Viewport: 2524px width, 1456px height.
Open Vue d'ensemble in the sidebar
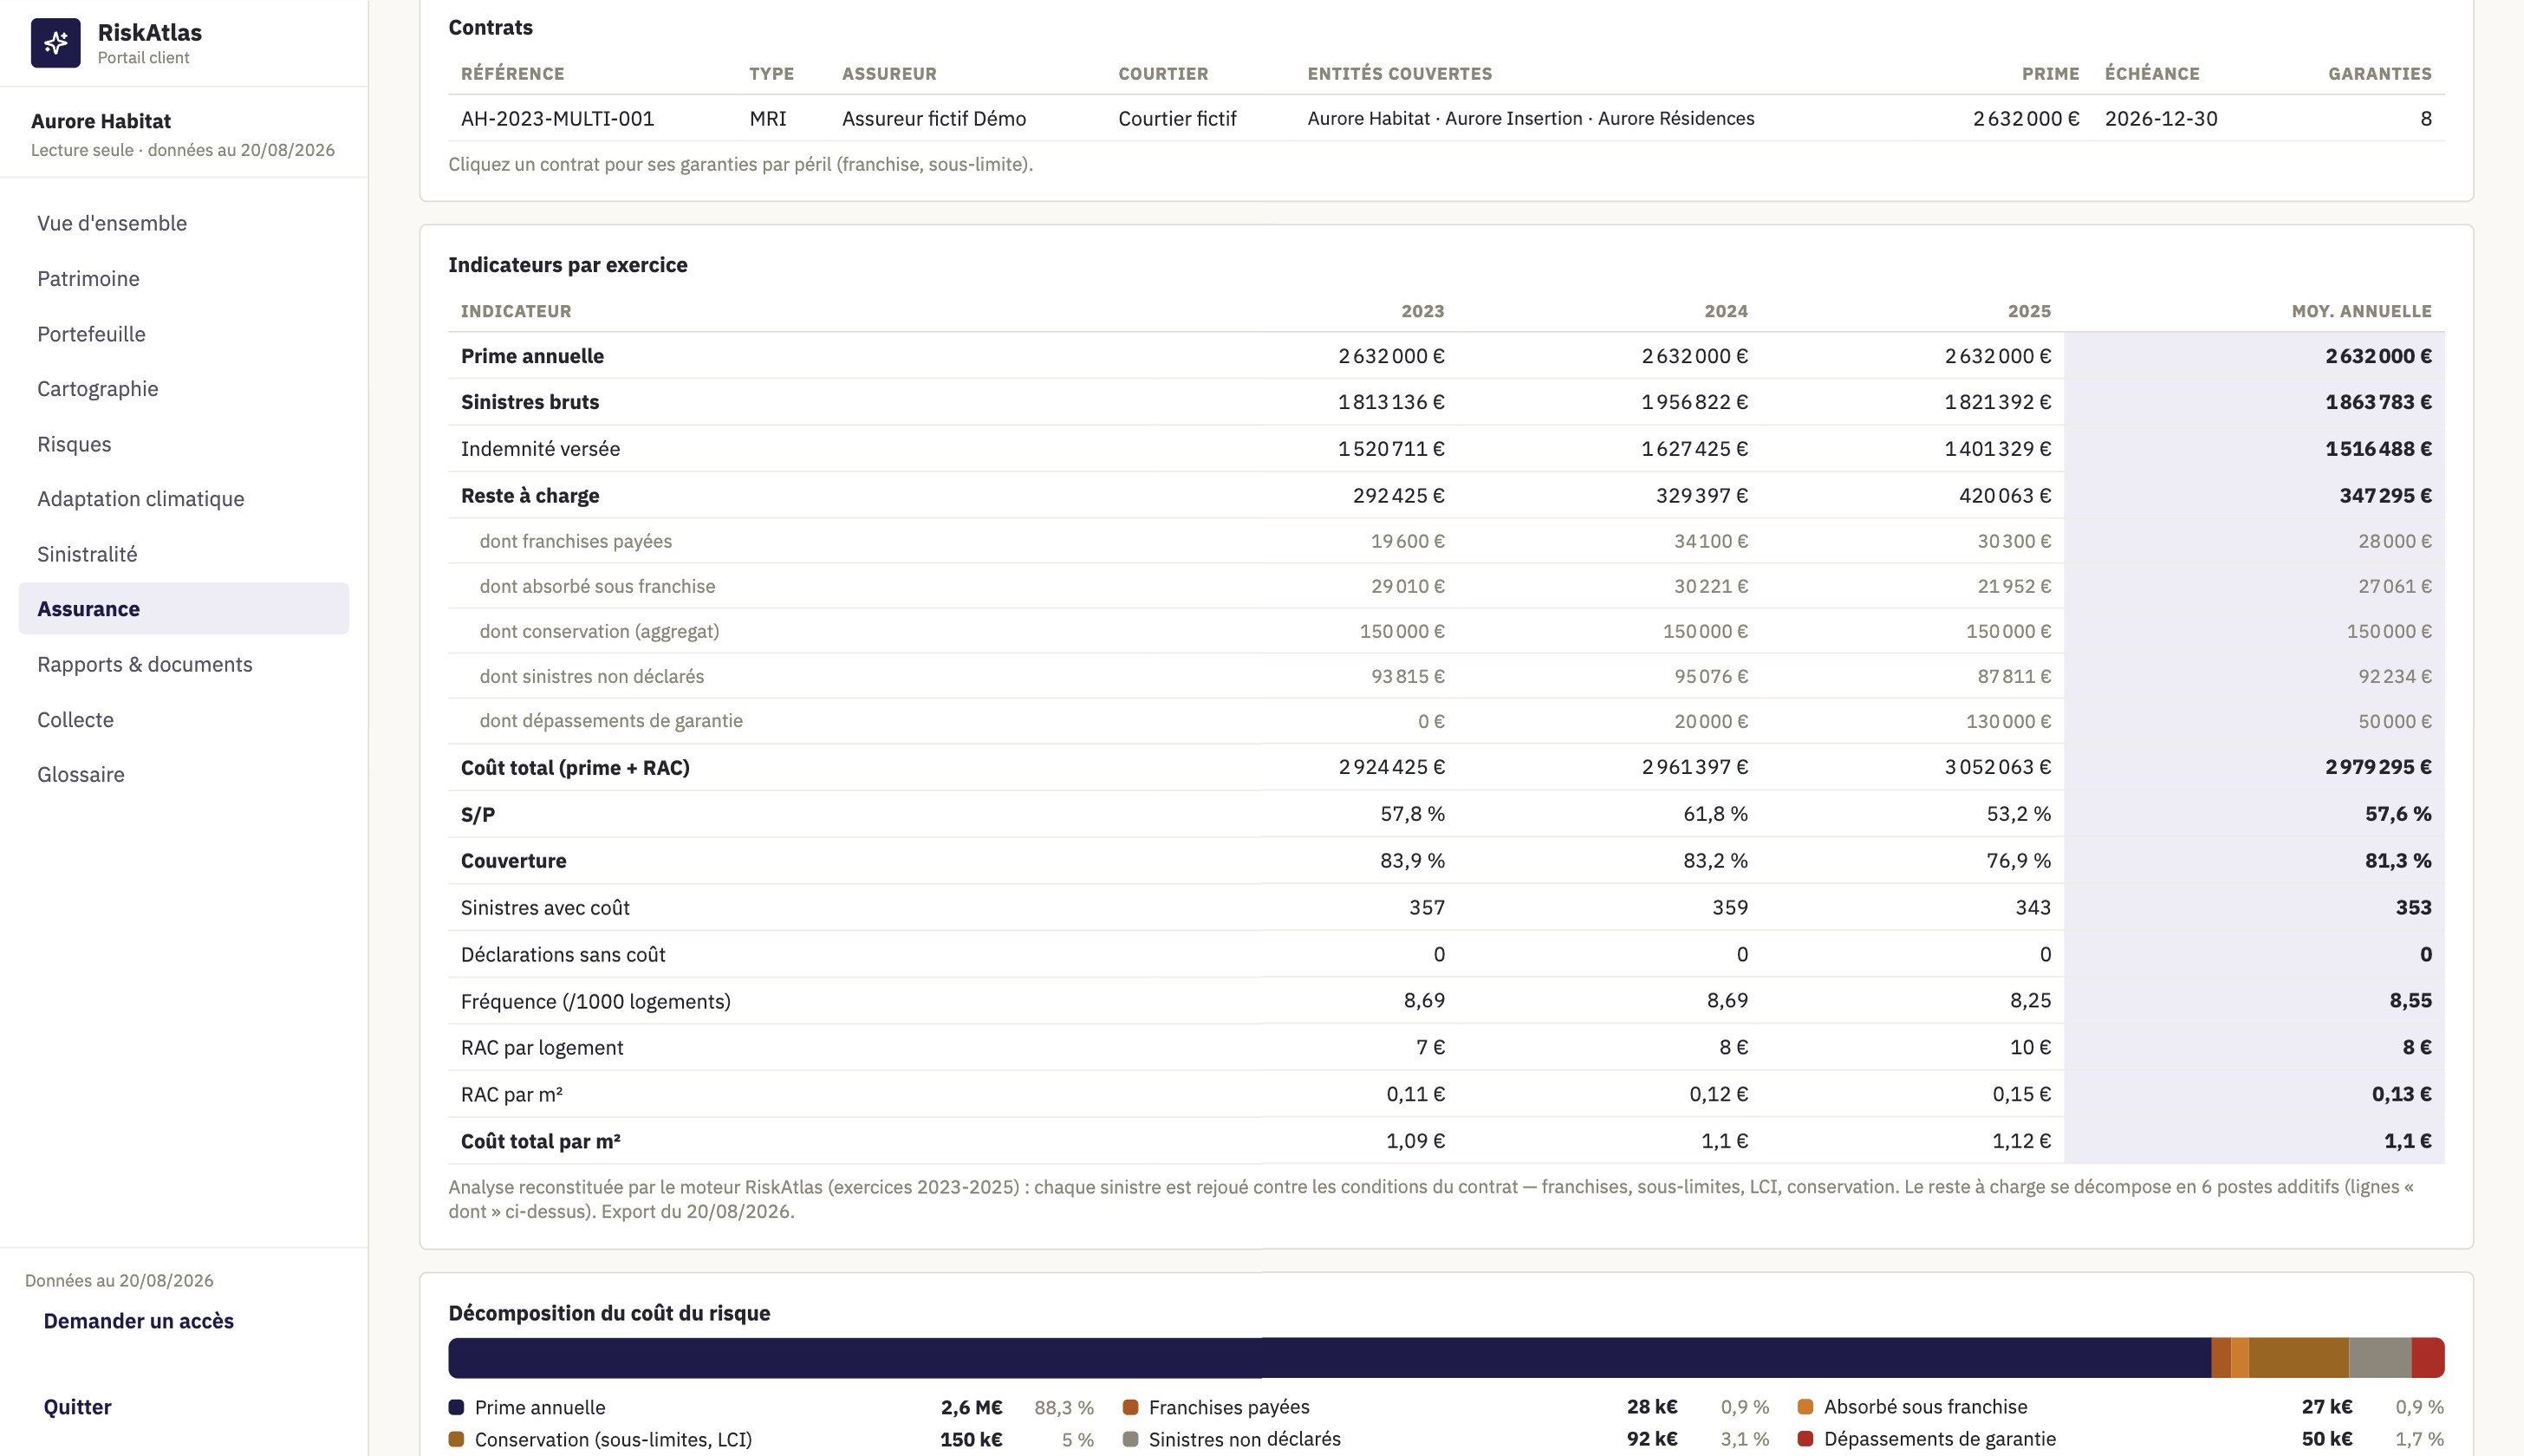(x=184, y=223)
